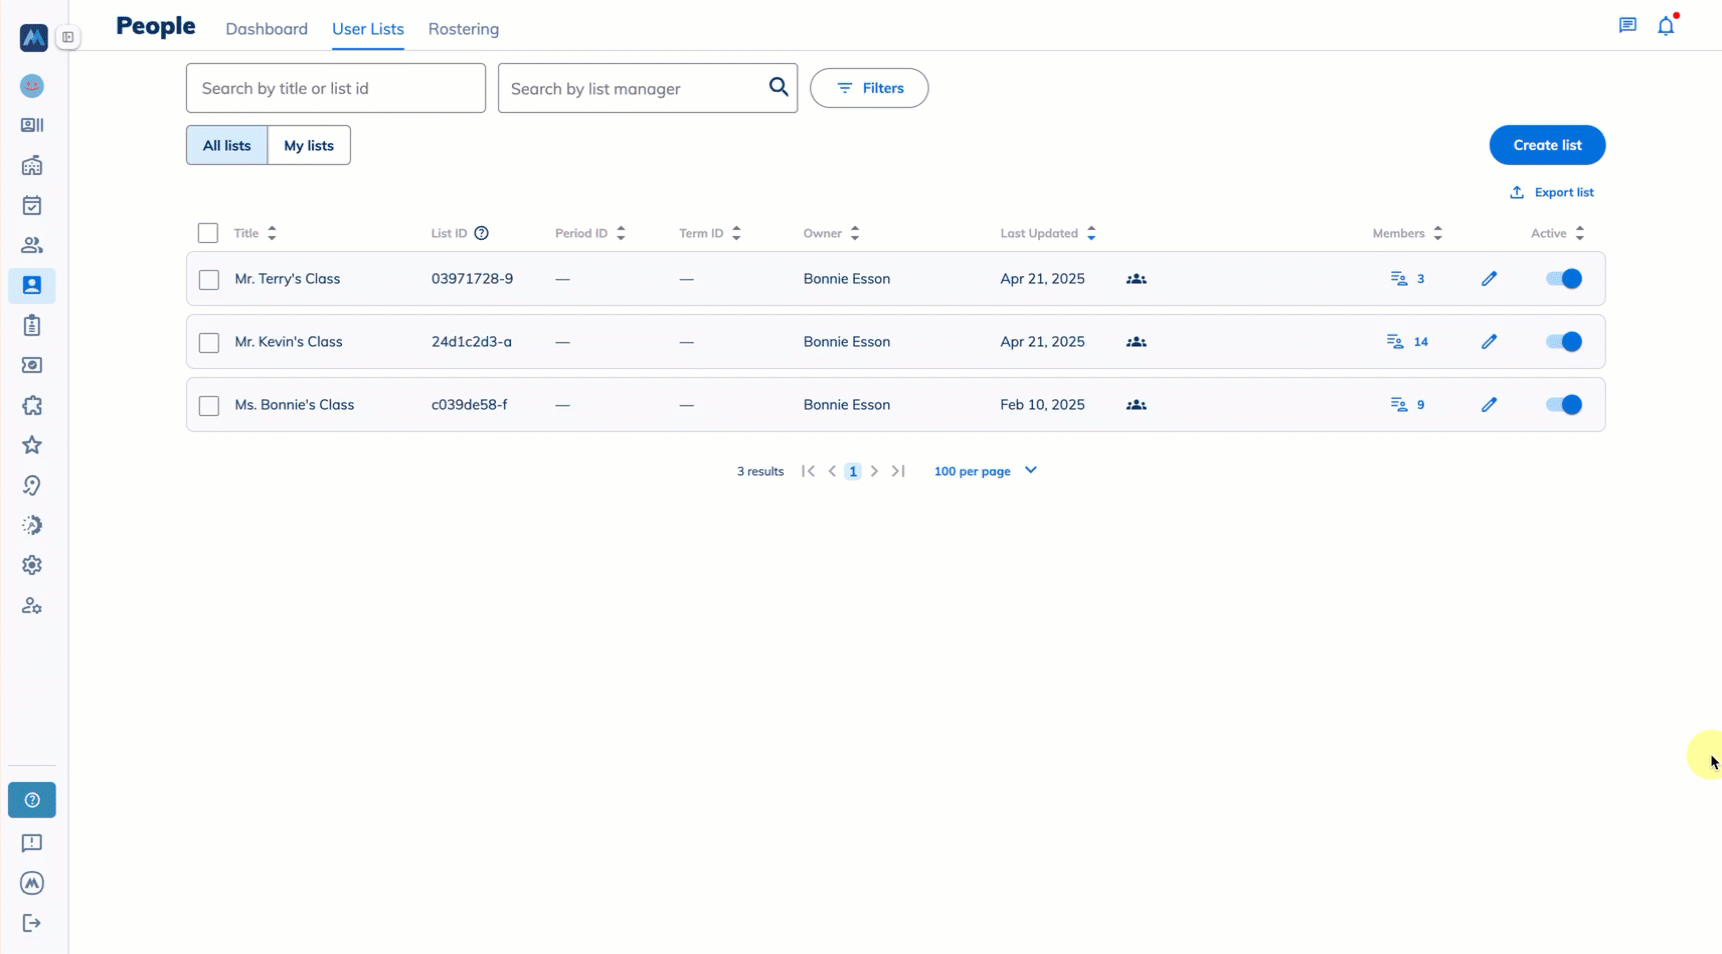This screenshot has width=1722, height=954.
Task: Switch to the User Lists tab
Action: point(368,29)
